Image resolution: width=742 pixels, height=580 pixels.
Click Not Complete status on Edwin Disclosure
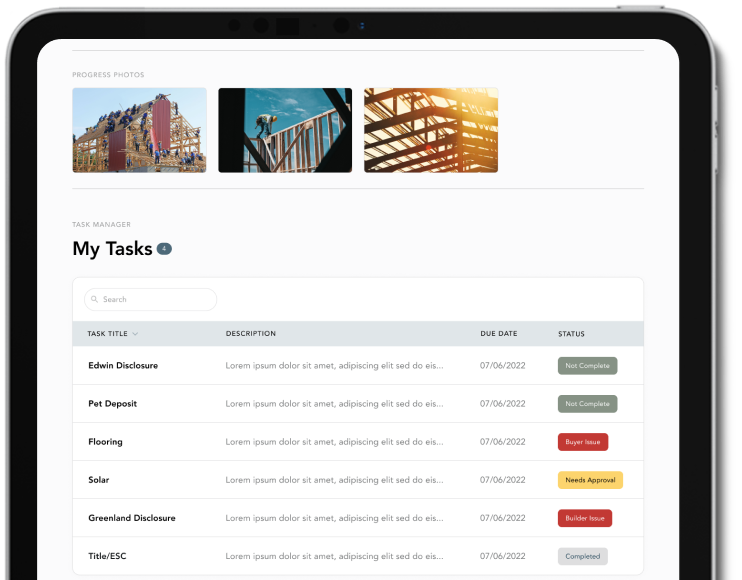click(587, 366)
